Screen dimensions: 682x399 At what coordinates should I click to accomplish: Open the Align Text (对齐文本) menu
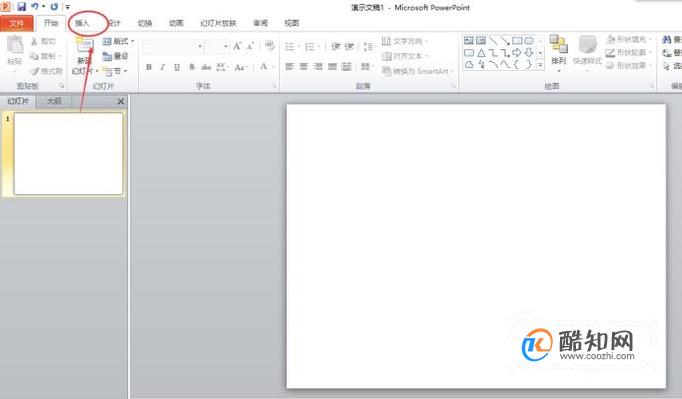coord(405,56)
